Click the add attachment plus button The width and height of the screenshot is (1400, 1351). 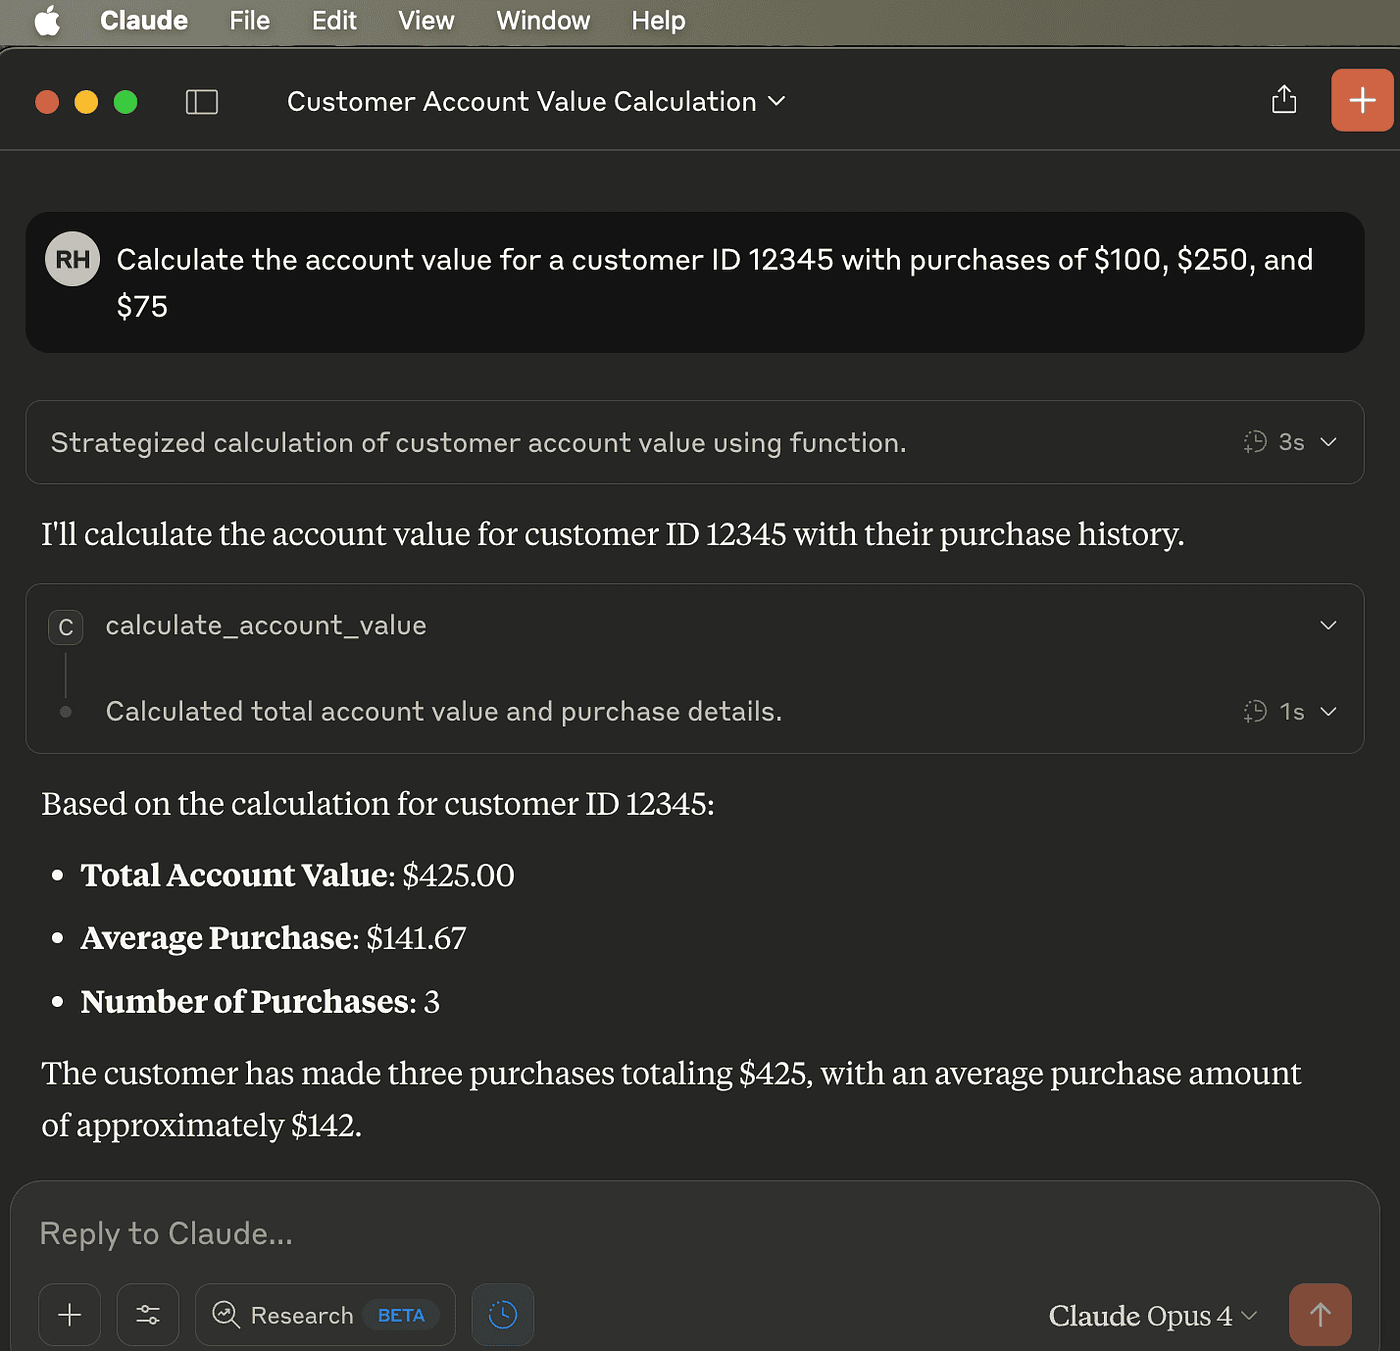70,1314
